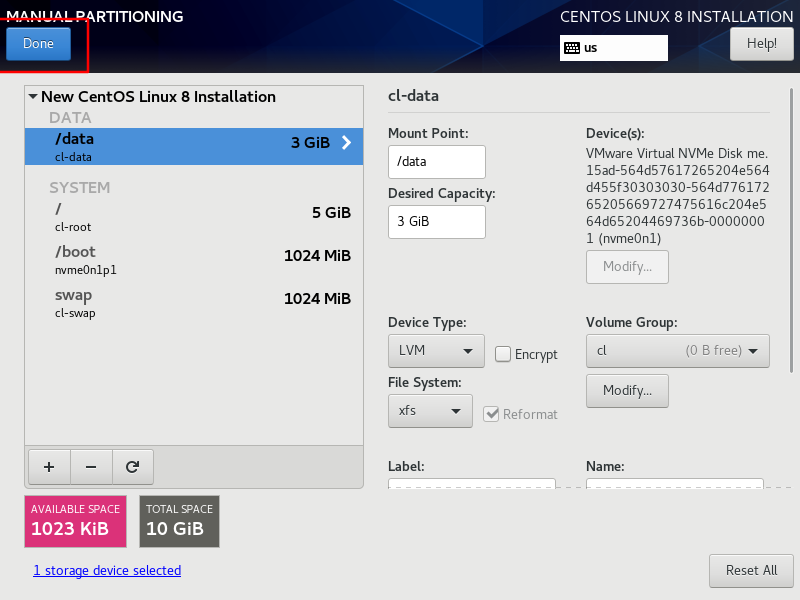
Task: Click the Total Space 10 GiB box
Action: [180, 521]
